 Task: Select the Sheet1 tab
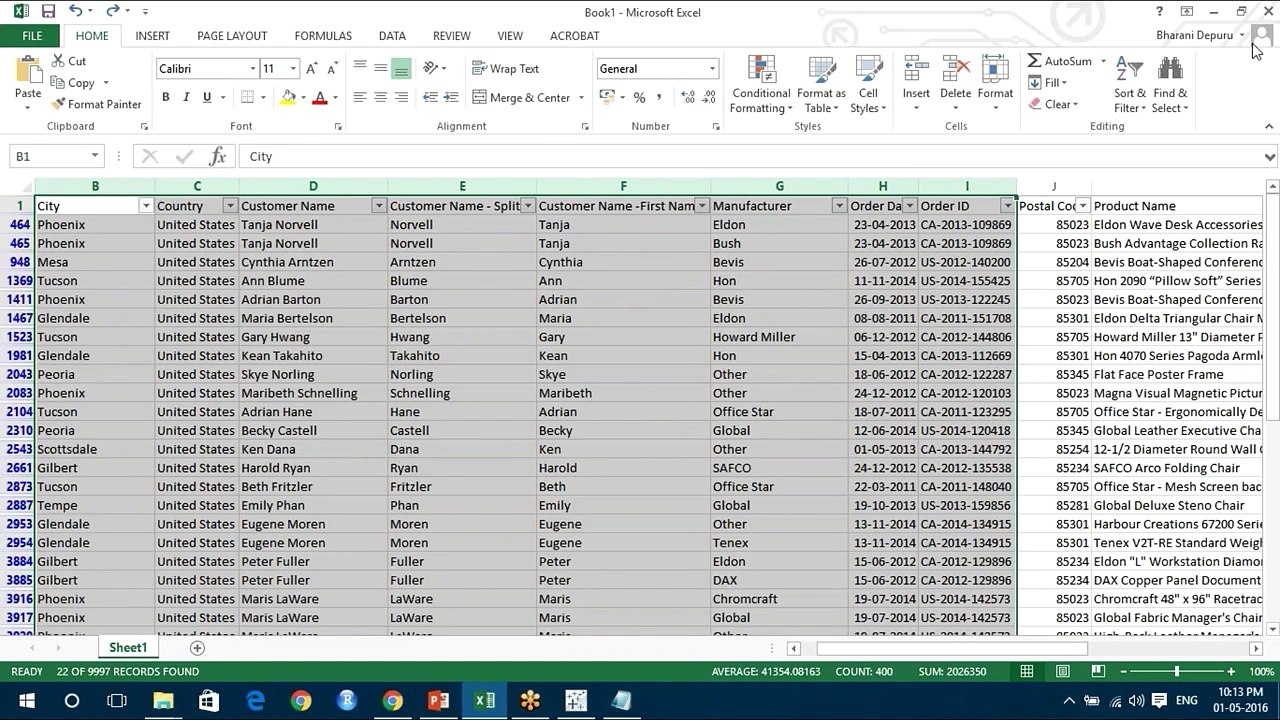[128, 648]
